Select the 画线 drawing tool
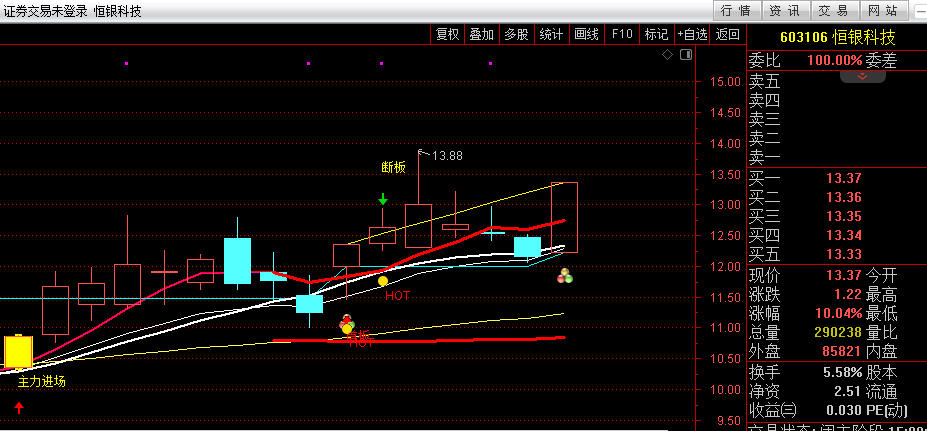Viewport: 927px width, 431px height. pos(586,34)
